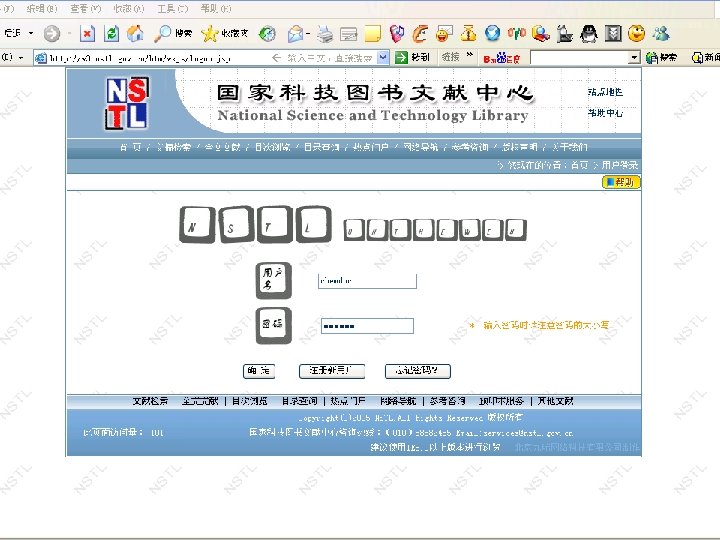Open 关于我们 in top navigation bar
This screenshot has height=540, width=720.
(x=569, y=147)
